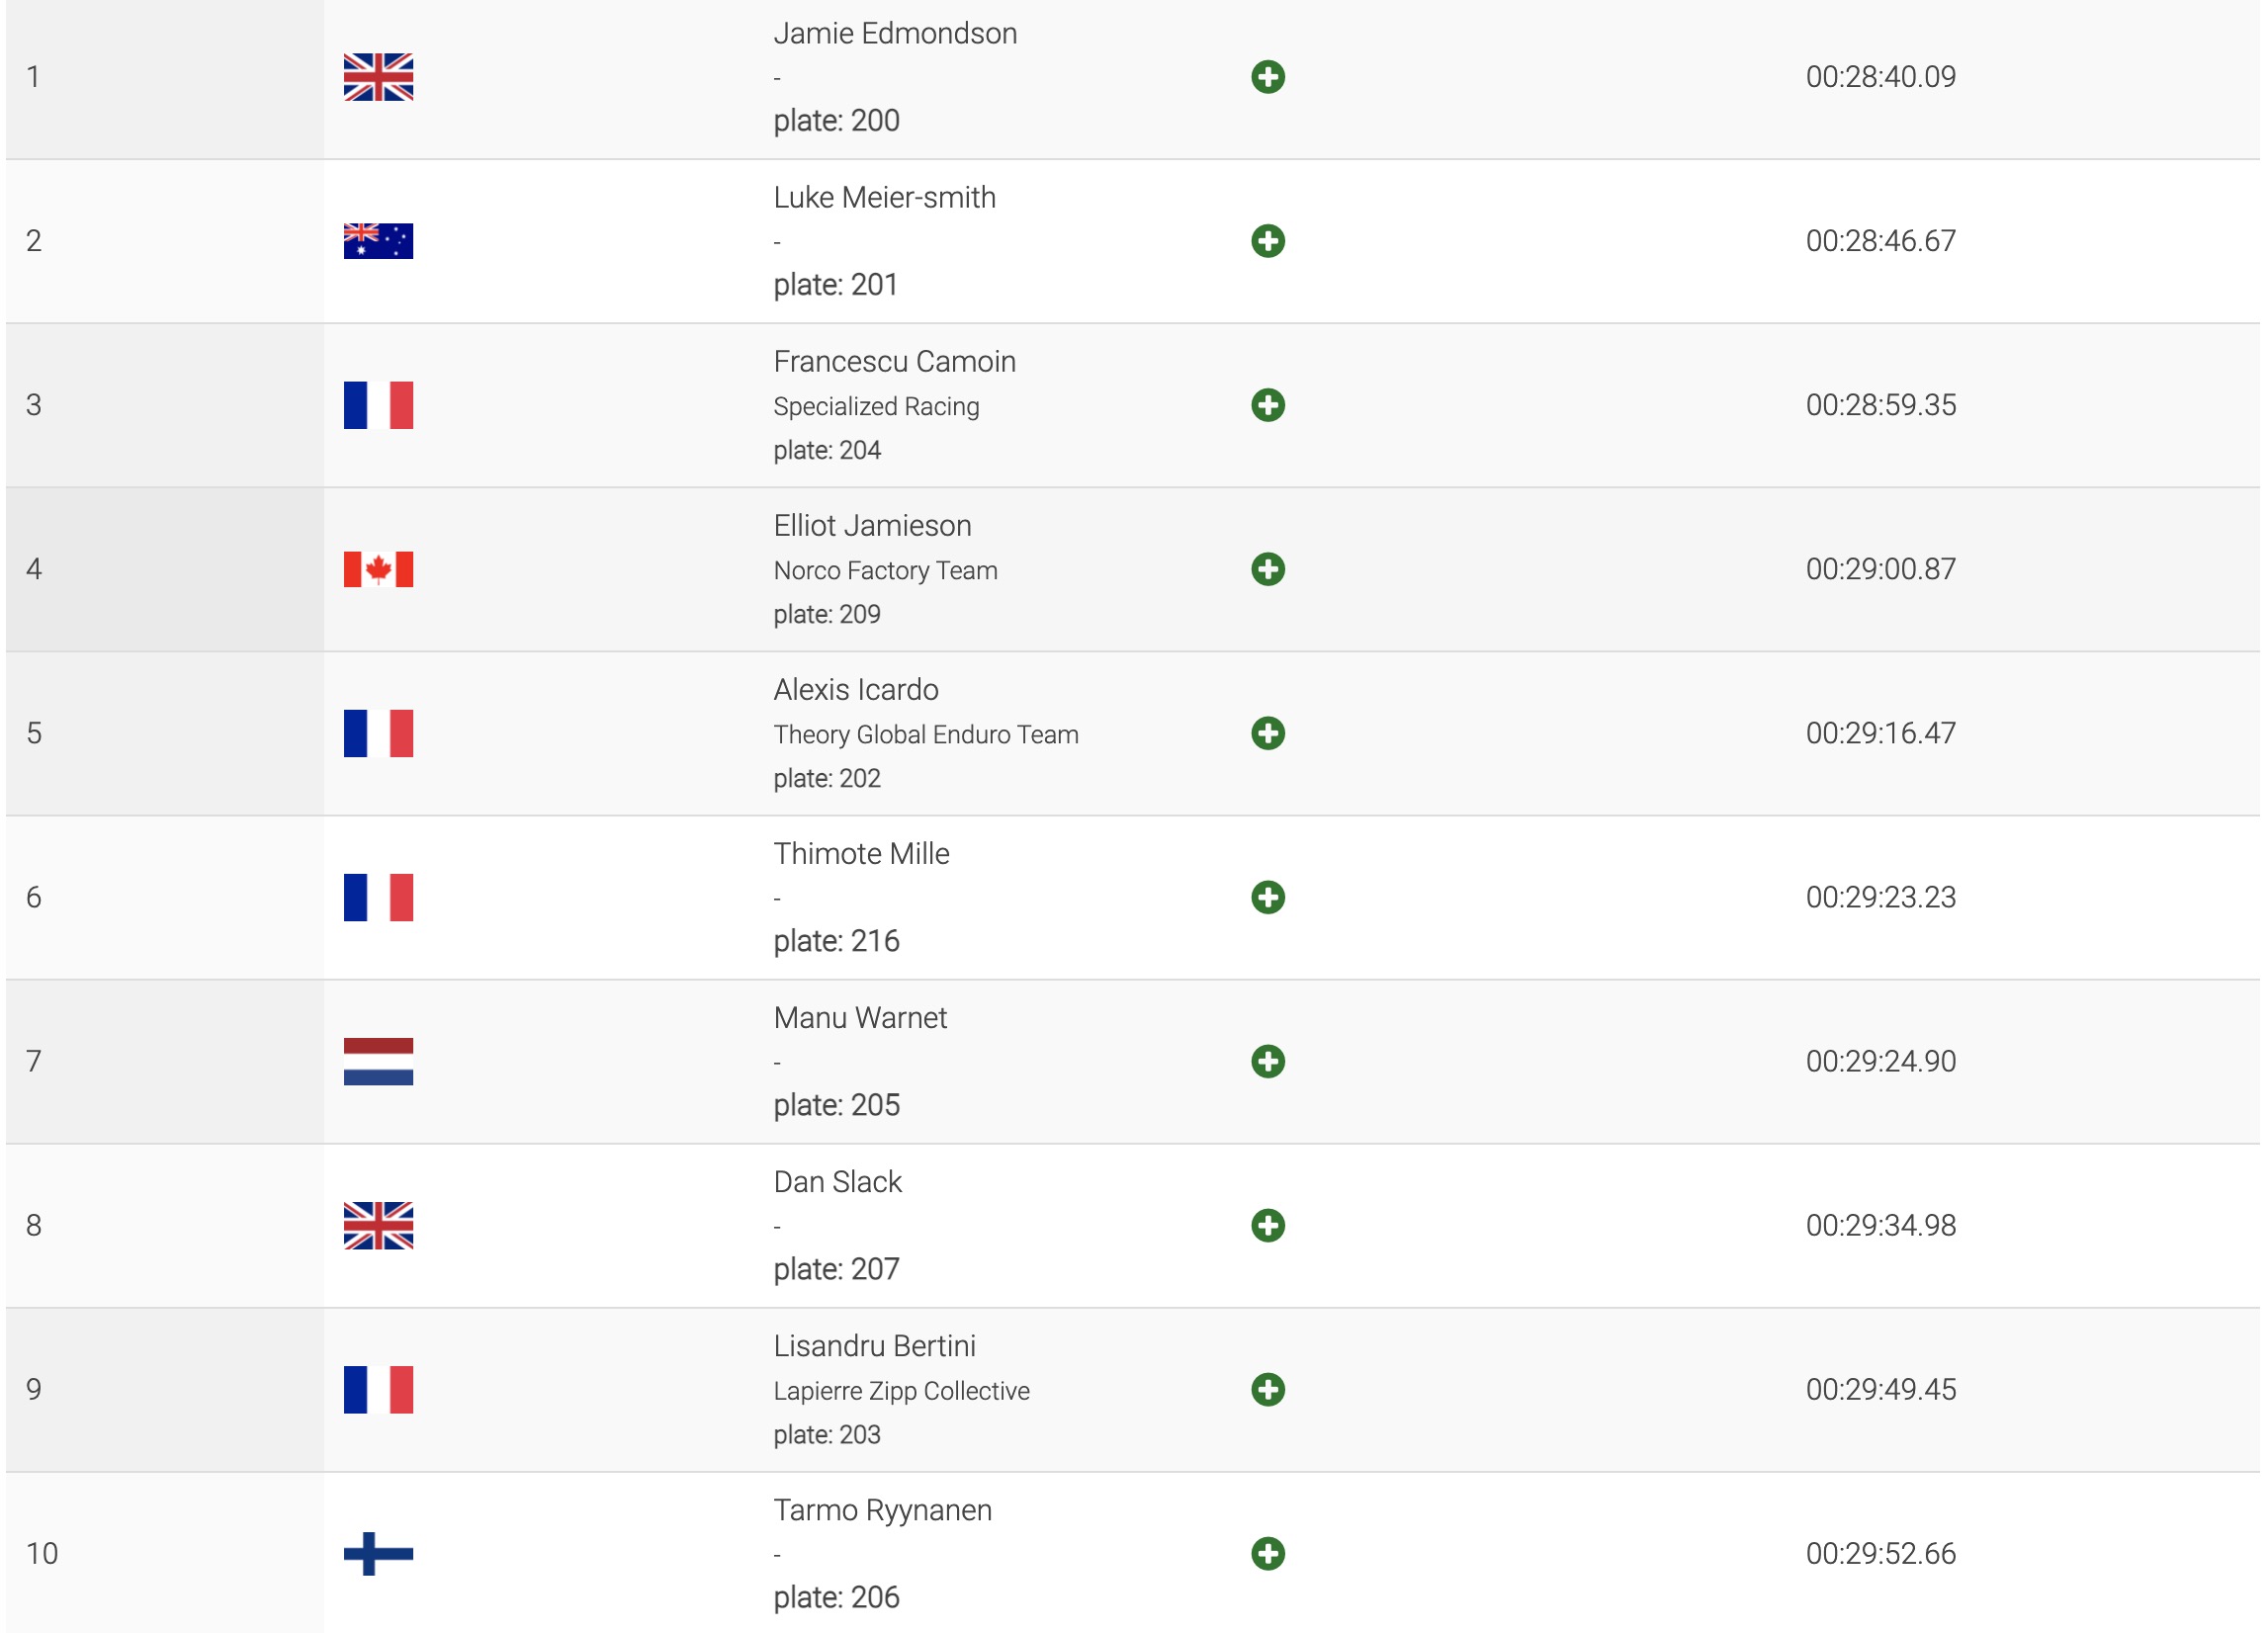2268x1633 pixels.
Task: Click plus icon beside Francescu Camoin
Action: click(x=1267, y=405)
